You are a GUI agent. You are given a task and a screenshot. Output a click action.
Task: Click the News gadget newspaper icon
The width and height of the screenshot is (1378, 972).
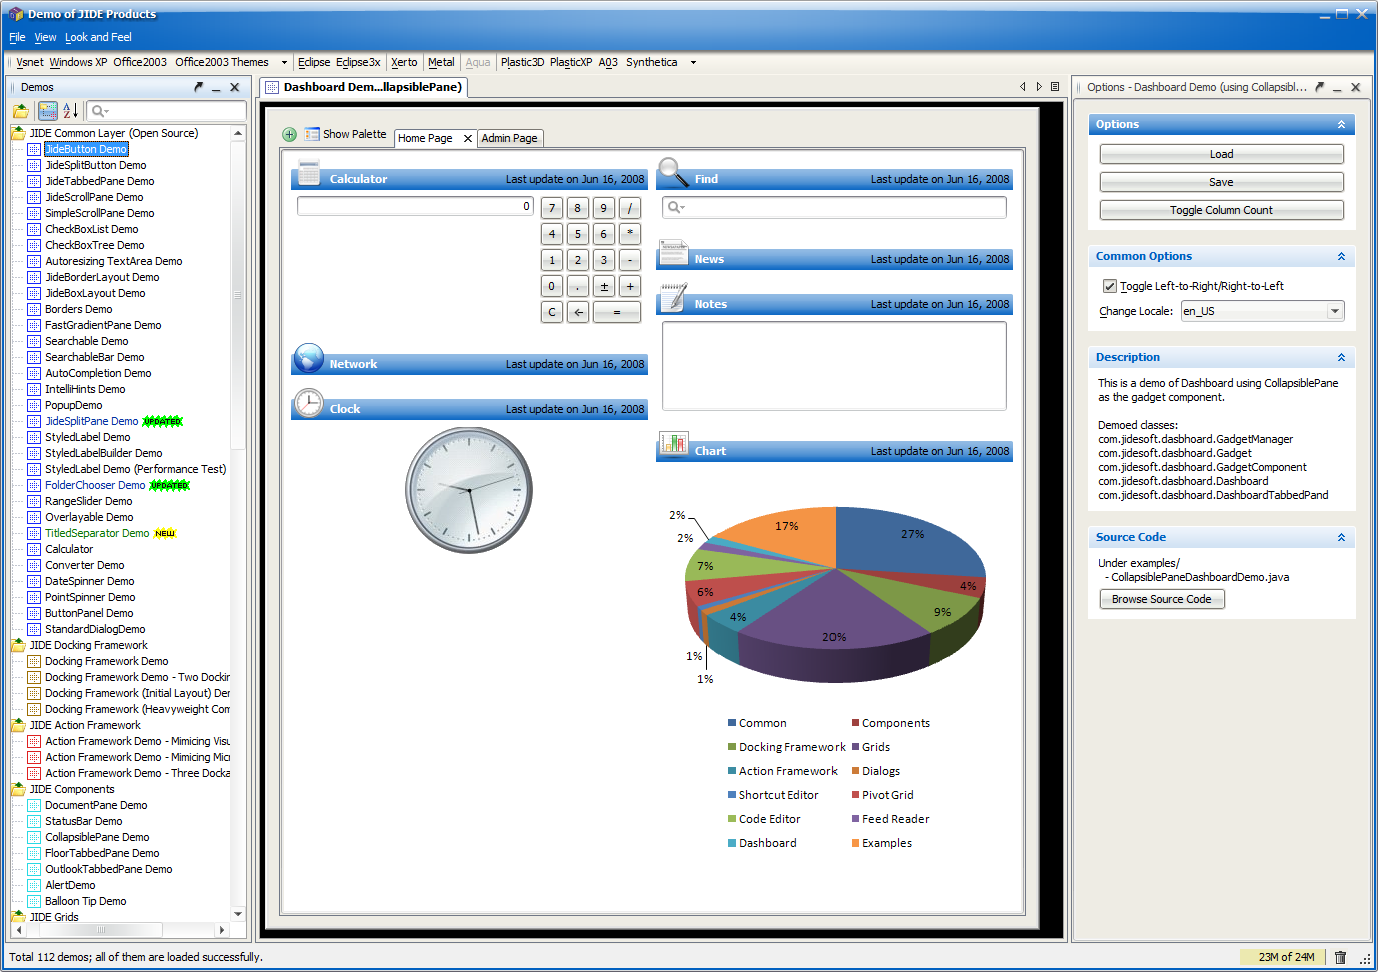click(673, 253)
